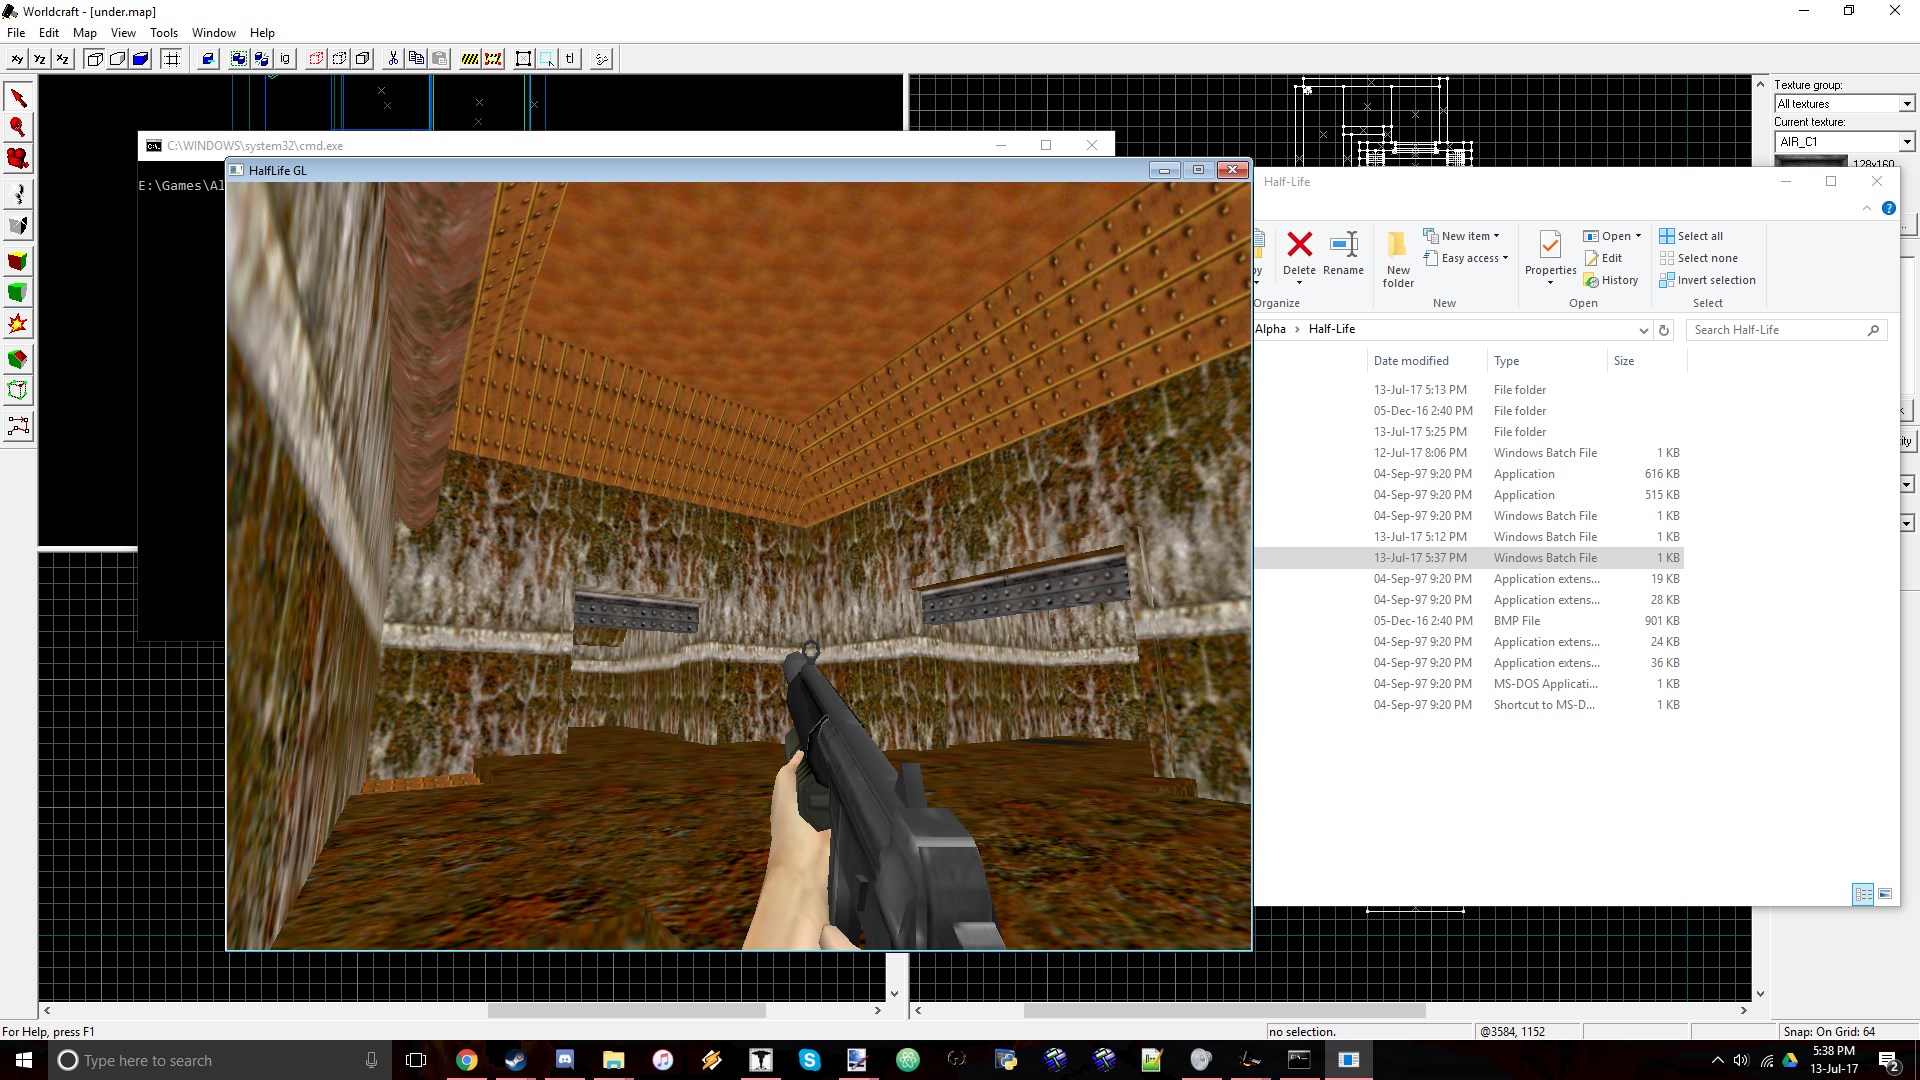Open the Easy access dropdown

[1465, 258]
